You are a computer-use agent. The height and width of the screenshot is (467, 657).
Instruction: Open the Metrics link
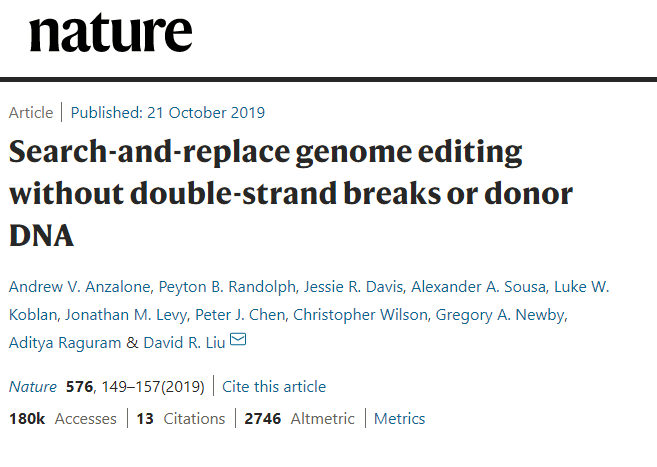pyautogui.click(x=399, y=418)
